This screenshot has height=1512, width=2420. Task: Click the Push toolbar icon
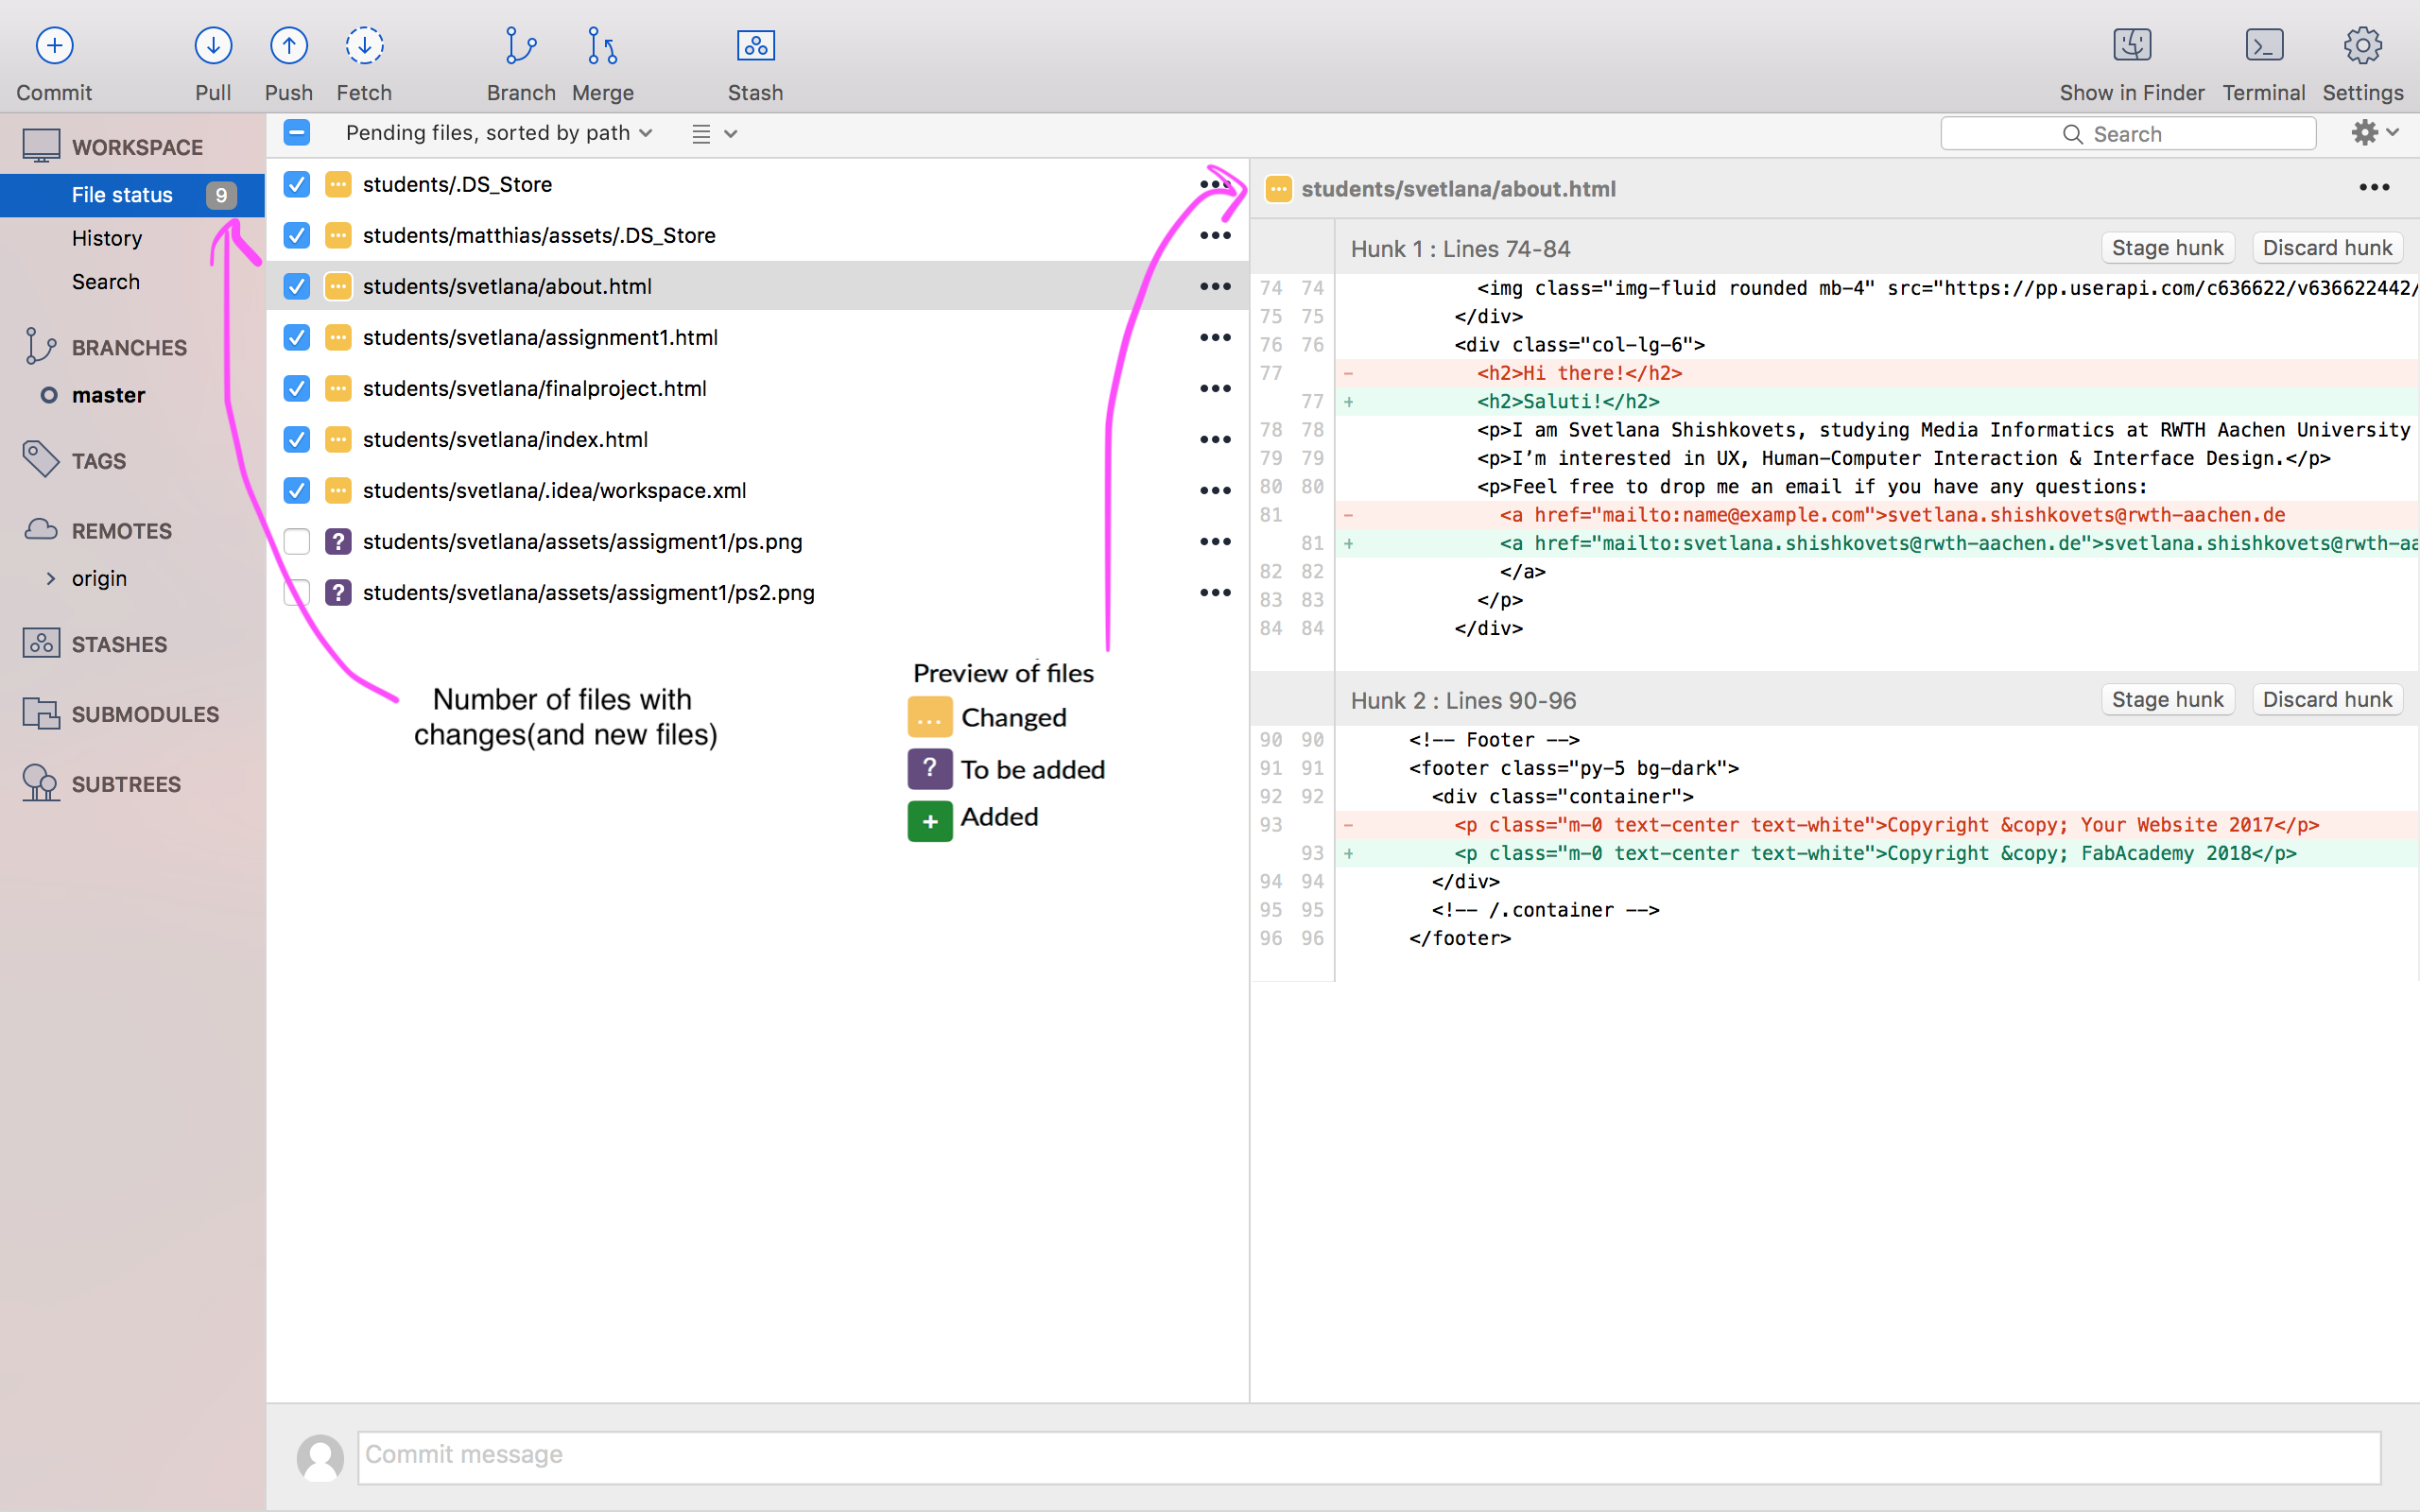[x=289, y=45]
